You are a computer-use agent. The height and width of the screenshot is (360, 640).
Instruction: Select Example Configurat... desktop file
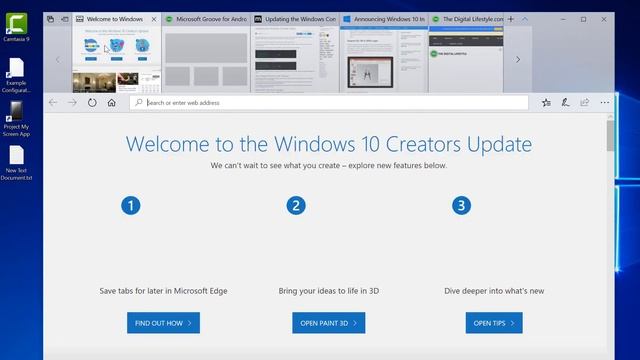click(x=16, y=76)
